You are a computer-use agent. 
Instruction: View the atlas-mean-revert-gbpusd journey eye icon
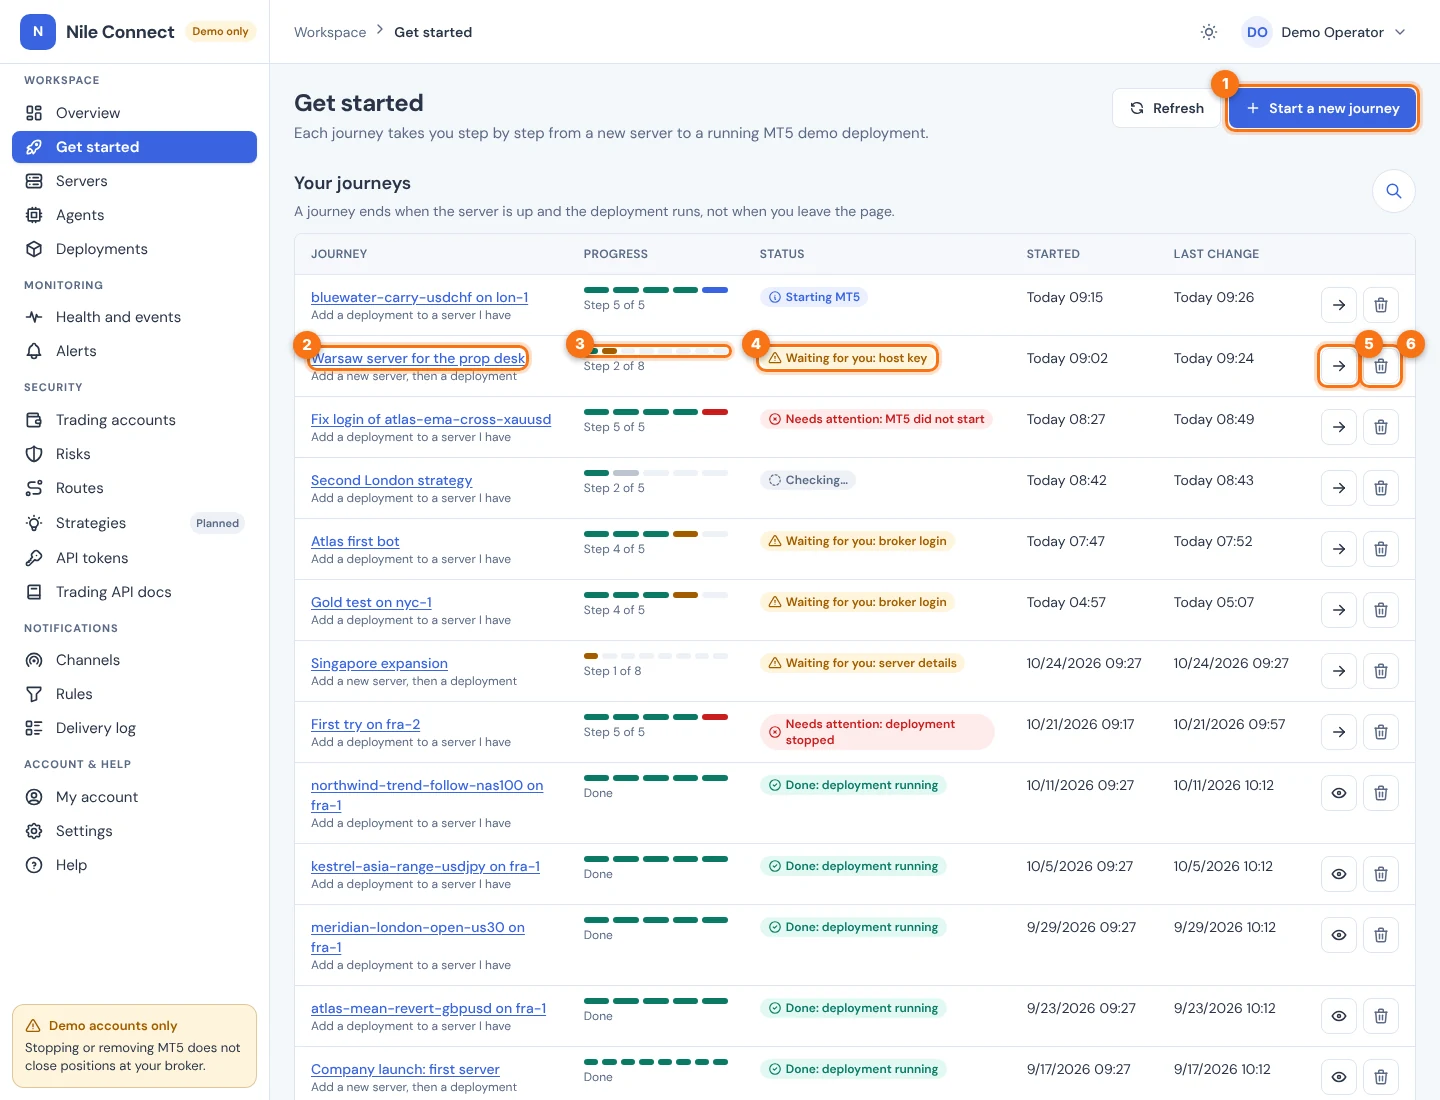click(1339, 1016)
